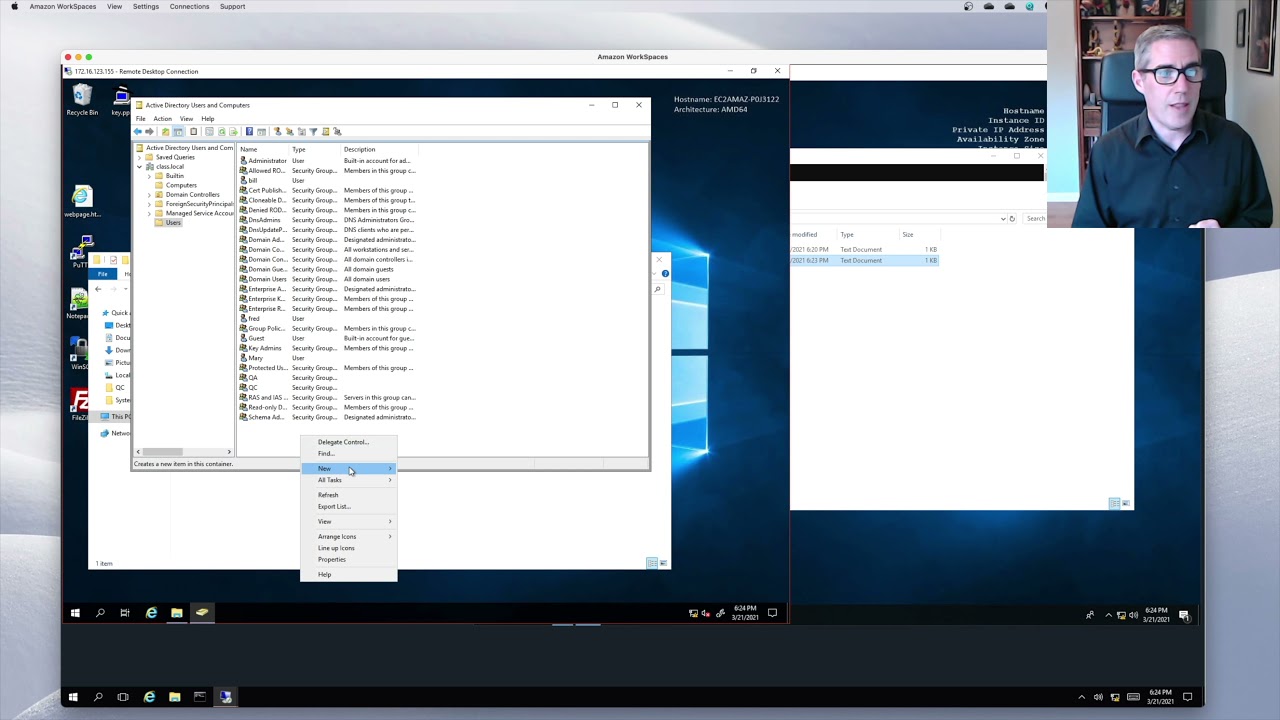
Task: Sort by the Name column header
Action: [x=263, y=149]
